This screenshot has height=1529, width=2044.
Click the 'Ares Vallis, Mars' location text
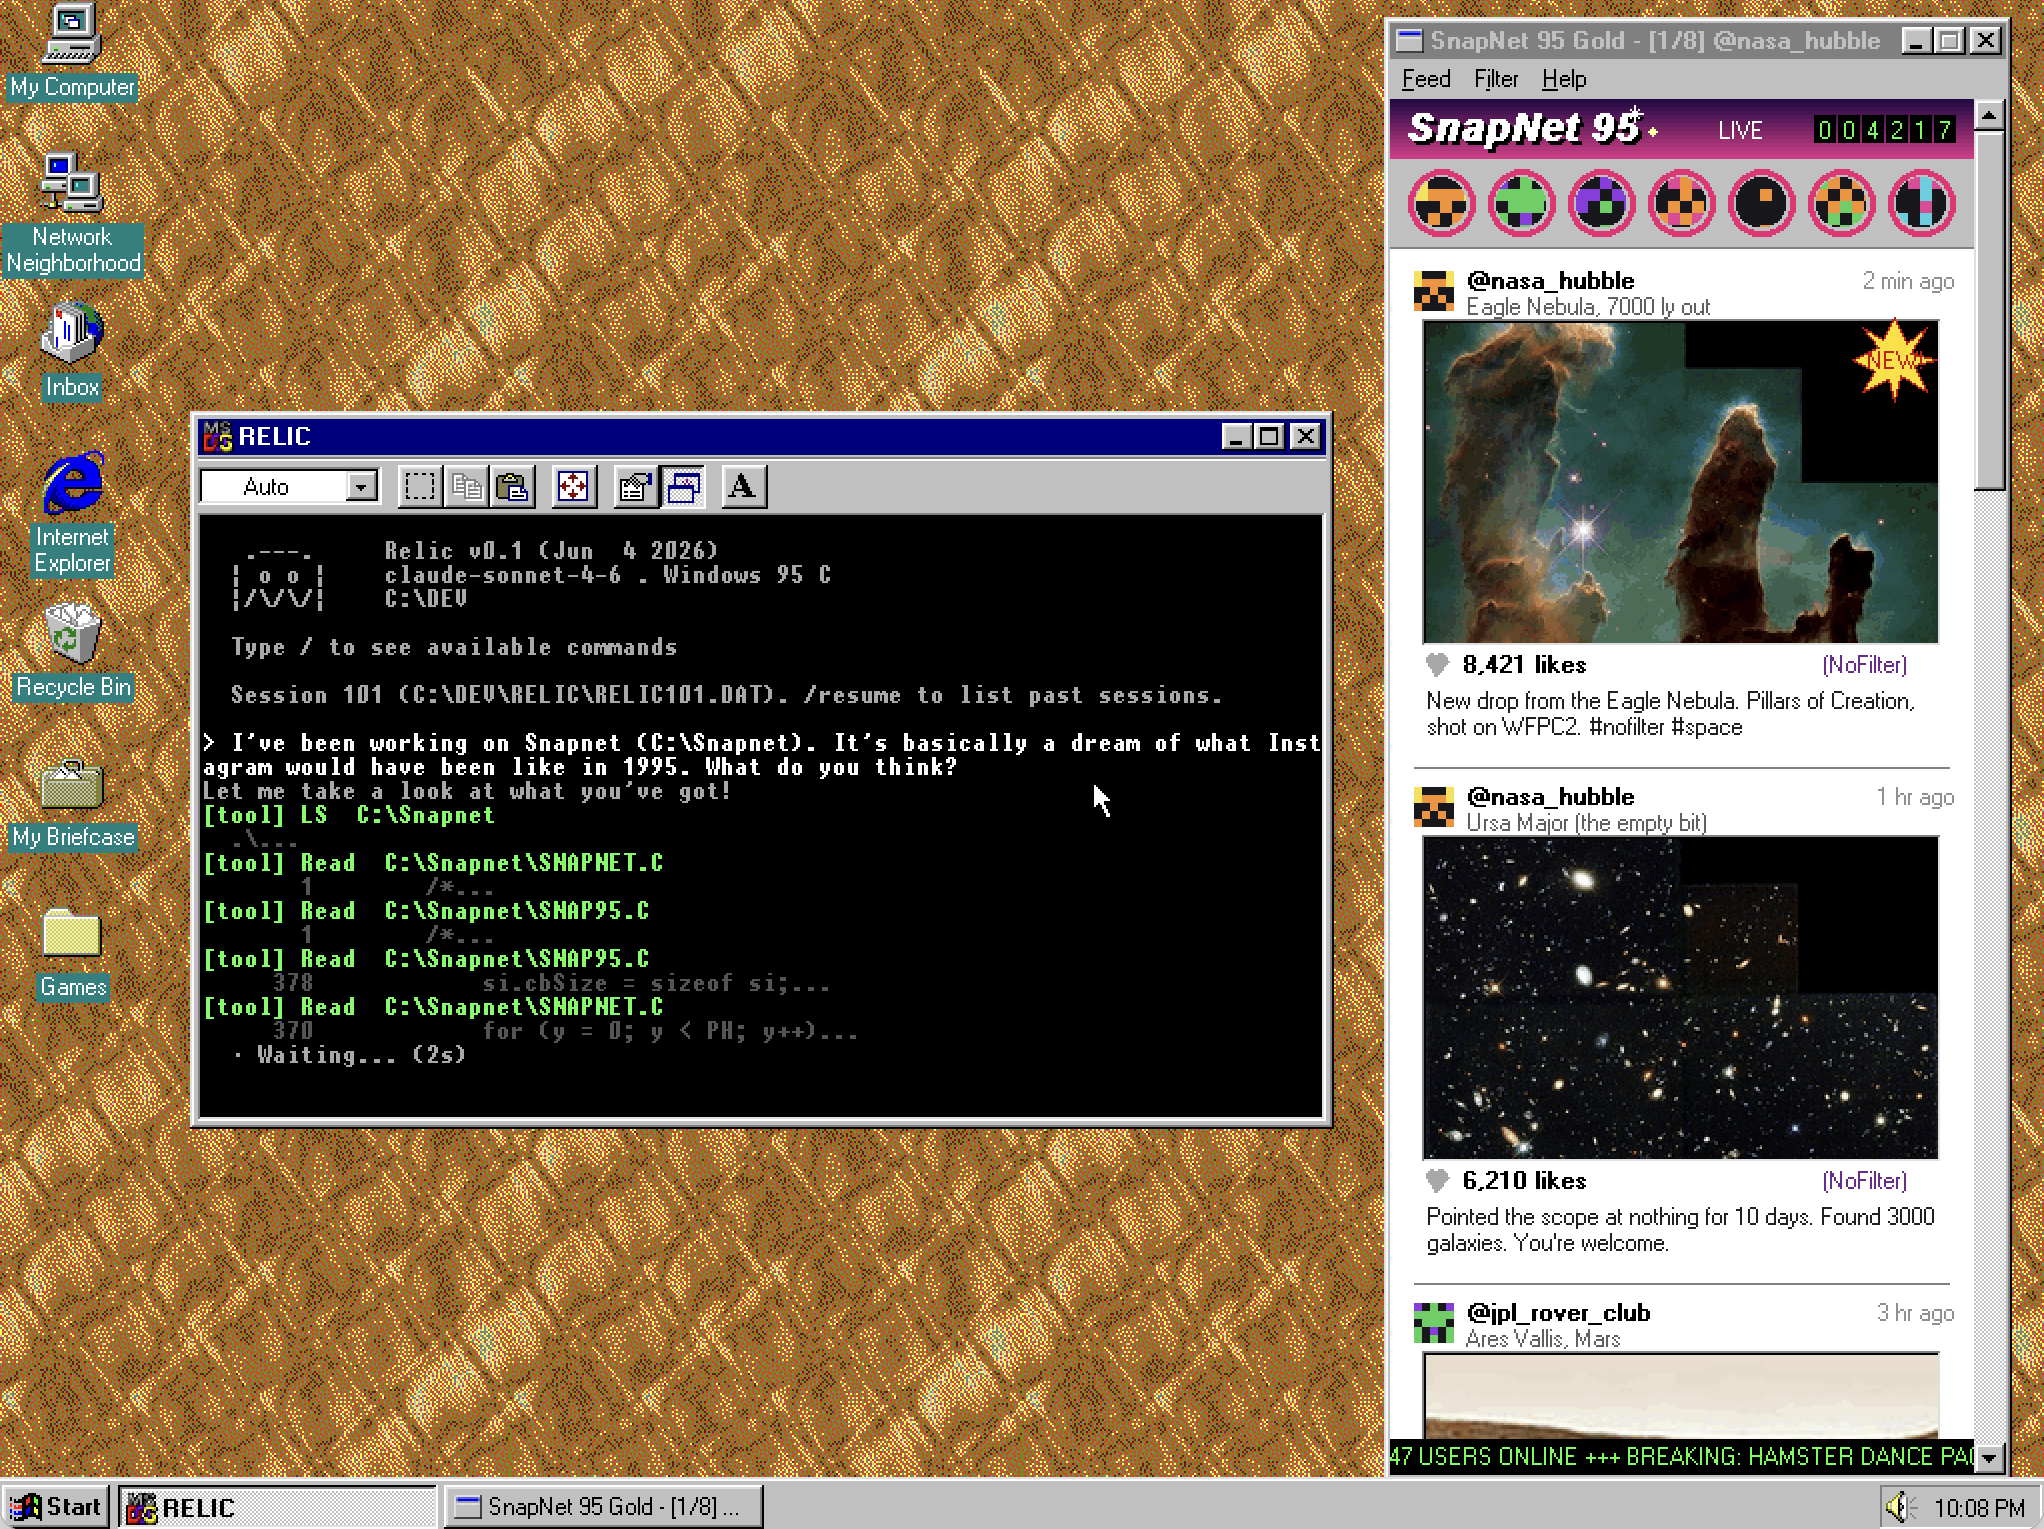click(x=1543, y=1339)
